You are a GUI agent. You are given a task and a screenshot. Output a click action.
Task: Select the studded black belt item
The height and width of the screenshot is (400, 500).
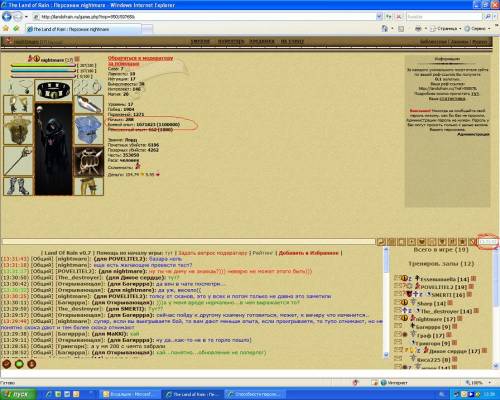click(x=53, y=90)
